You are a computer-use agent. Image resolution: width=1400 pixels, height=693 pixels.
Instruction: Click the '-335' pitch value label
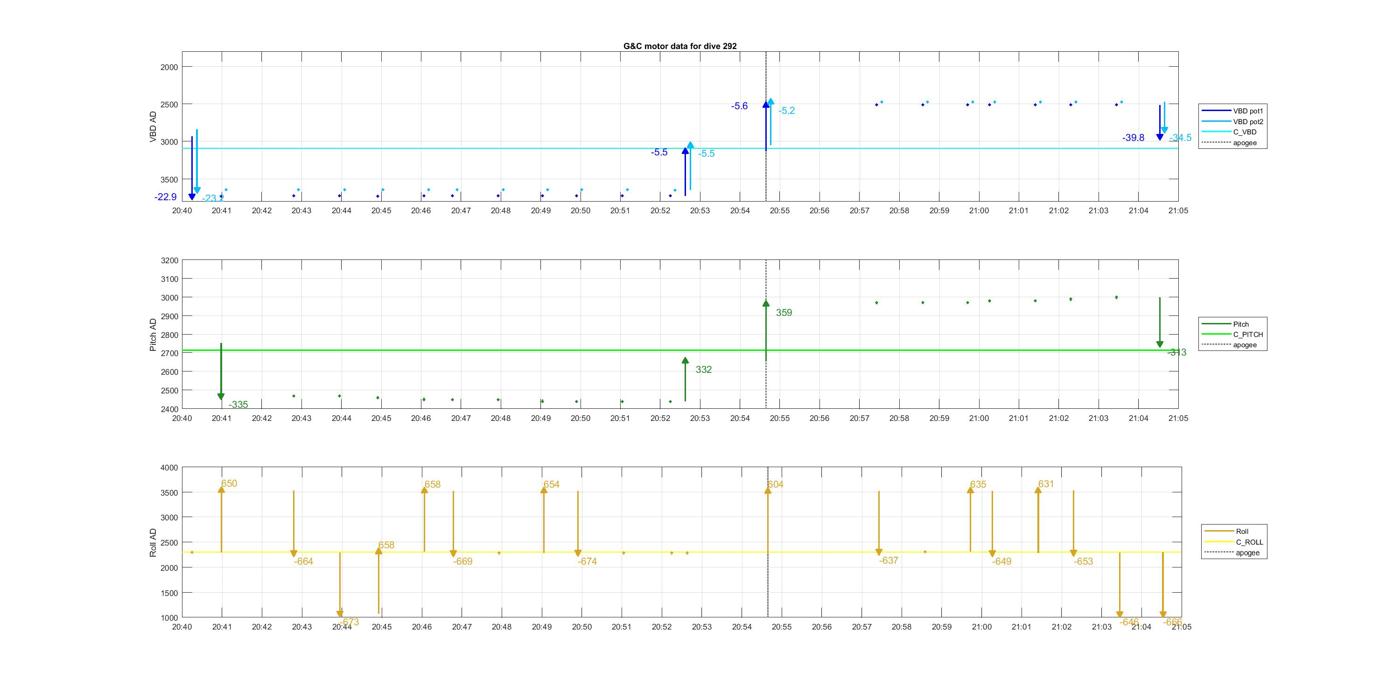(238, 405)
